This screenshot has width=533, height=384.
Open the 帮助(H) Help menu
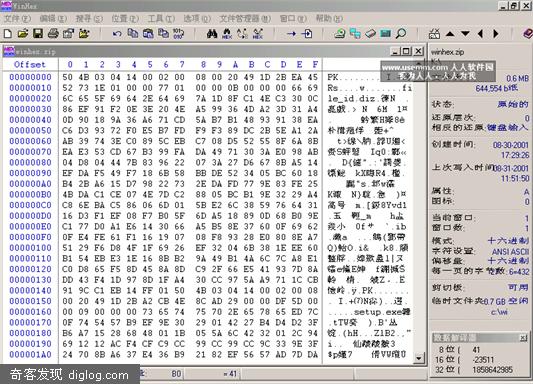[329, 18]
